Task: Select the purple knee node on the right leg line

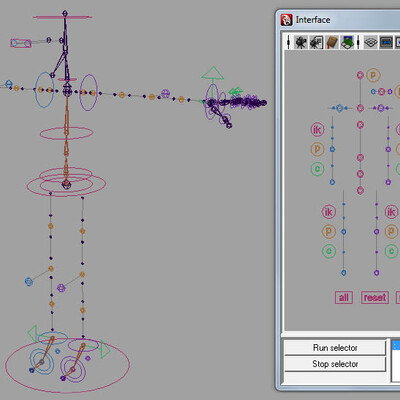Action: tap(376, 231)
